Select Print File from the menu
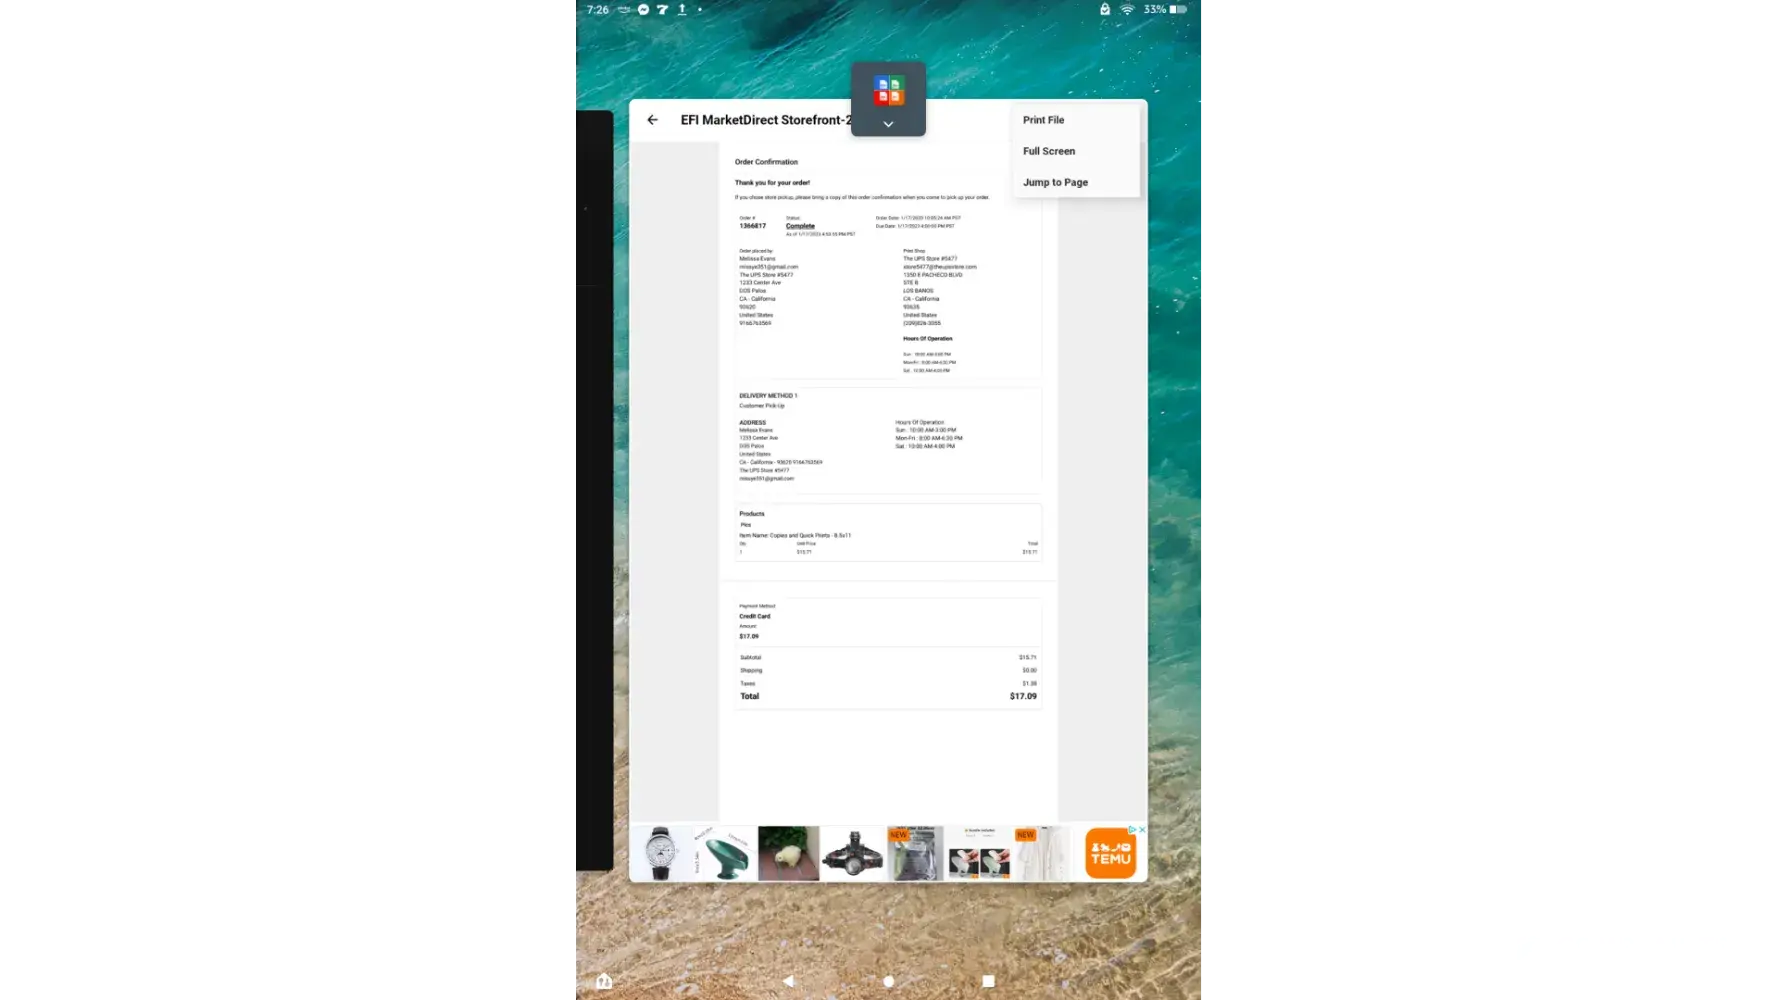 click(x=1043, y=120)
